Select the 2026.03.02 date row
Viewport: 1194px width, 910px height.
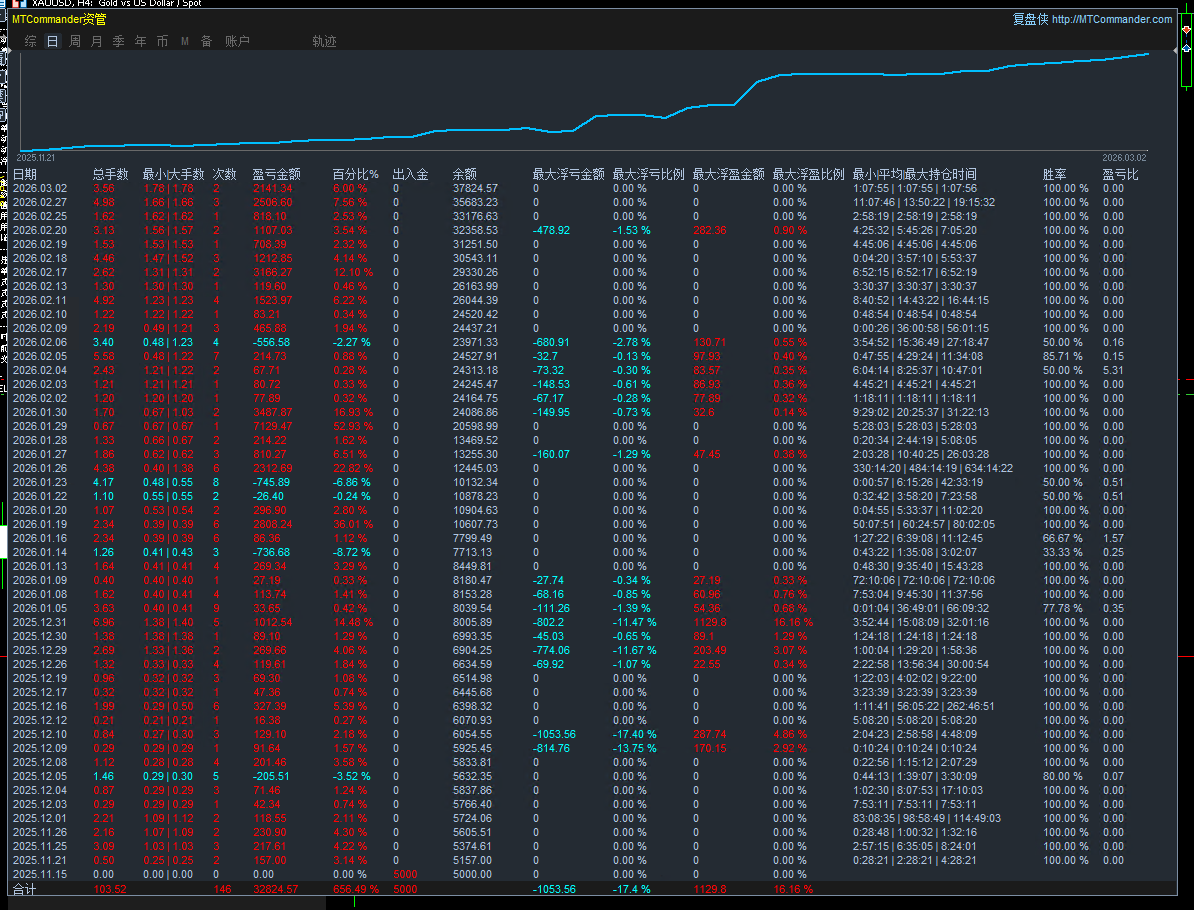[40, 188]
